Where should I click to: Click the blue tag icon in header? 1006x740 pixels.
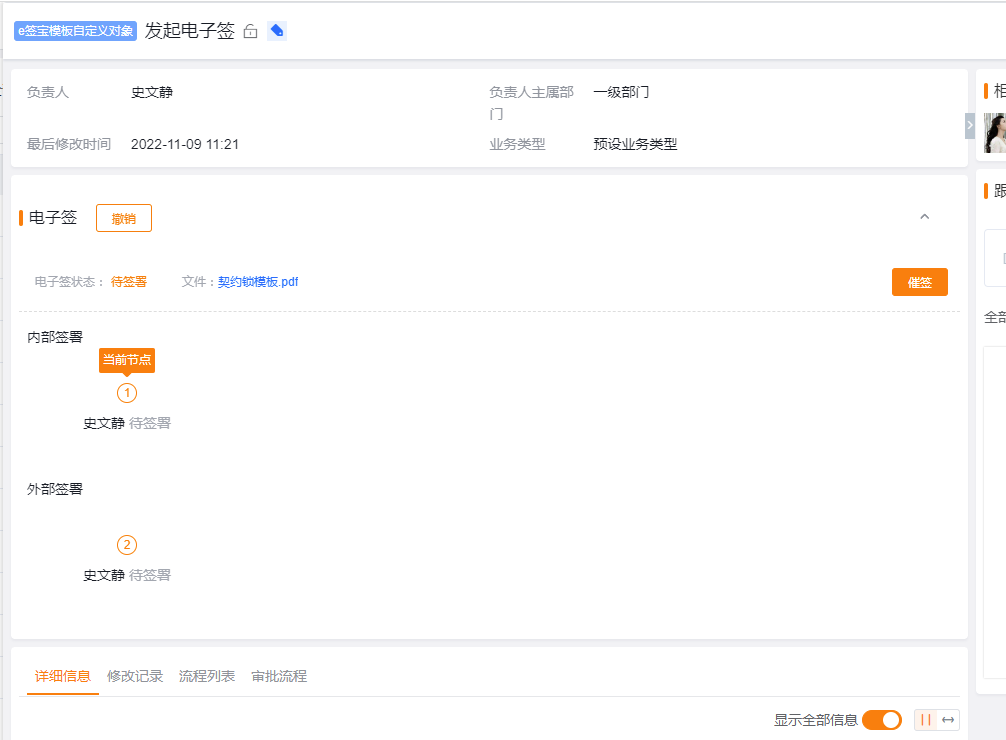tap(277, 31)
